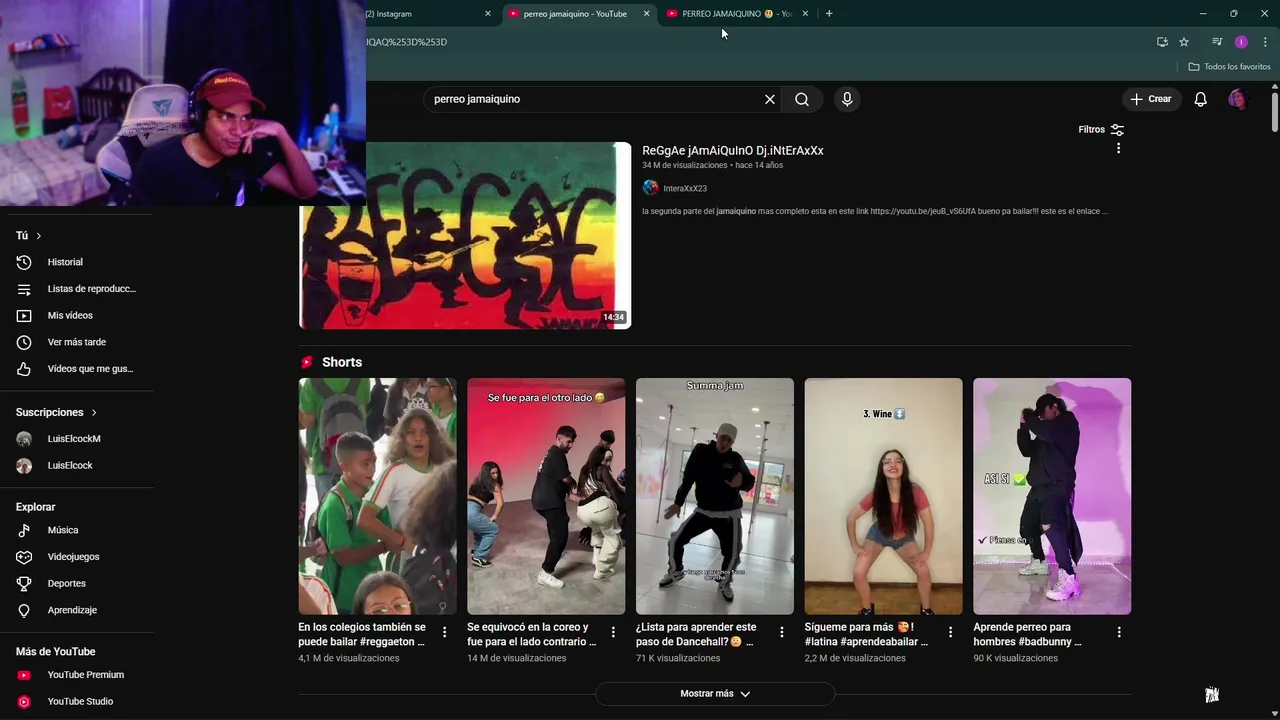The height and width of the screenshot is (720, 1280).
Task: Open options for 'Lista para aprender' short
Action: pyautogui.click(x=782, y=632)
